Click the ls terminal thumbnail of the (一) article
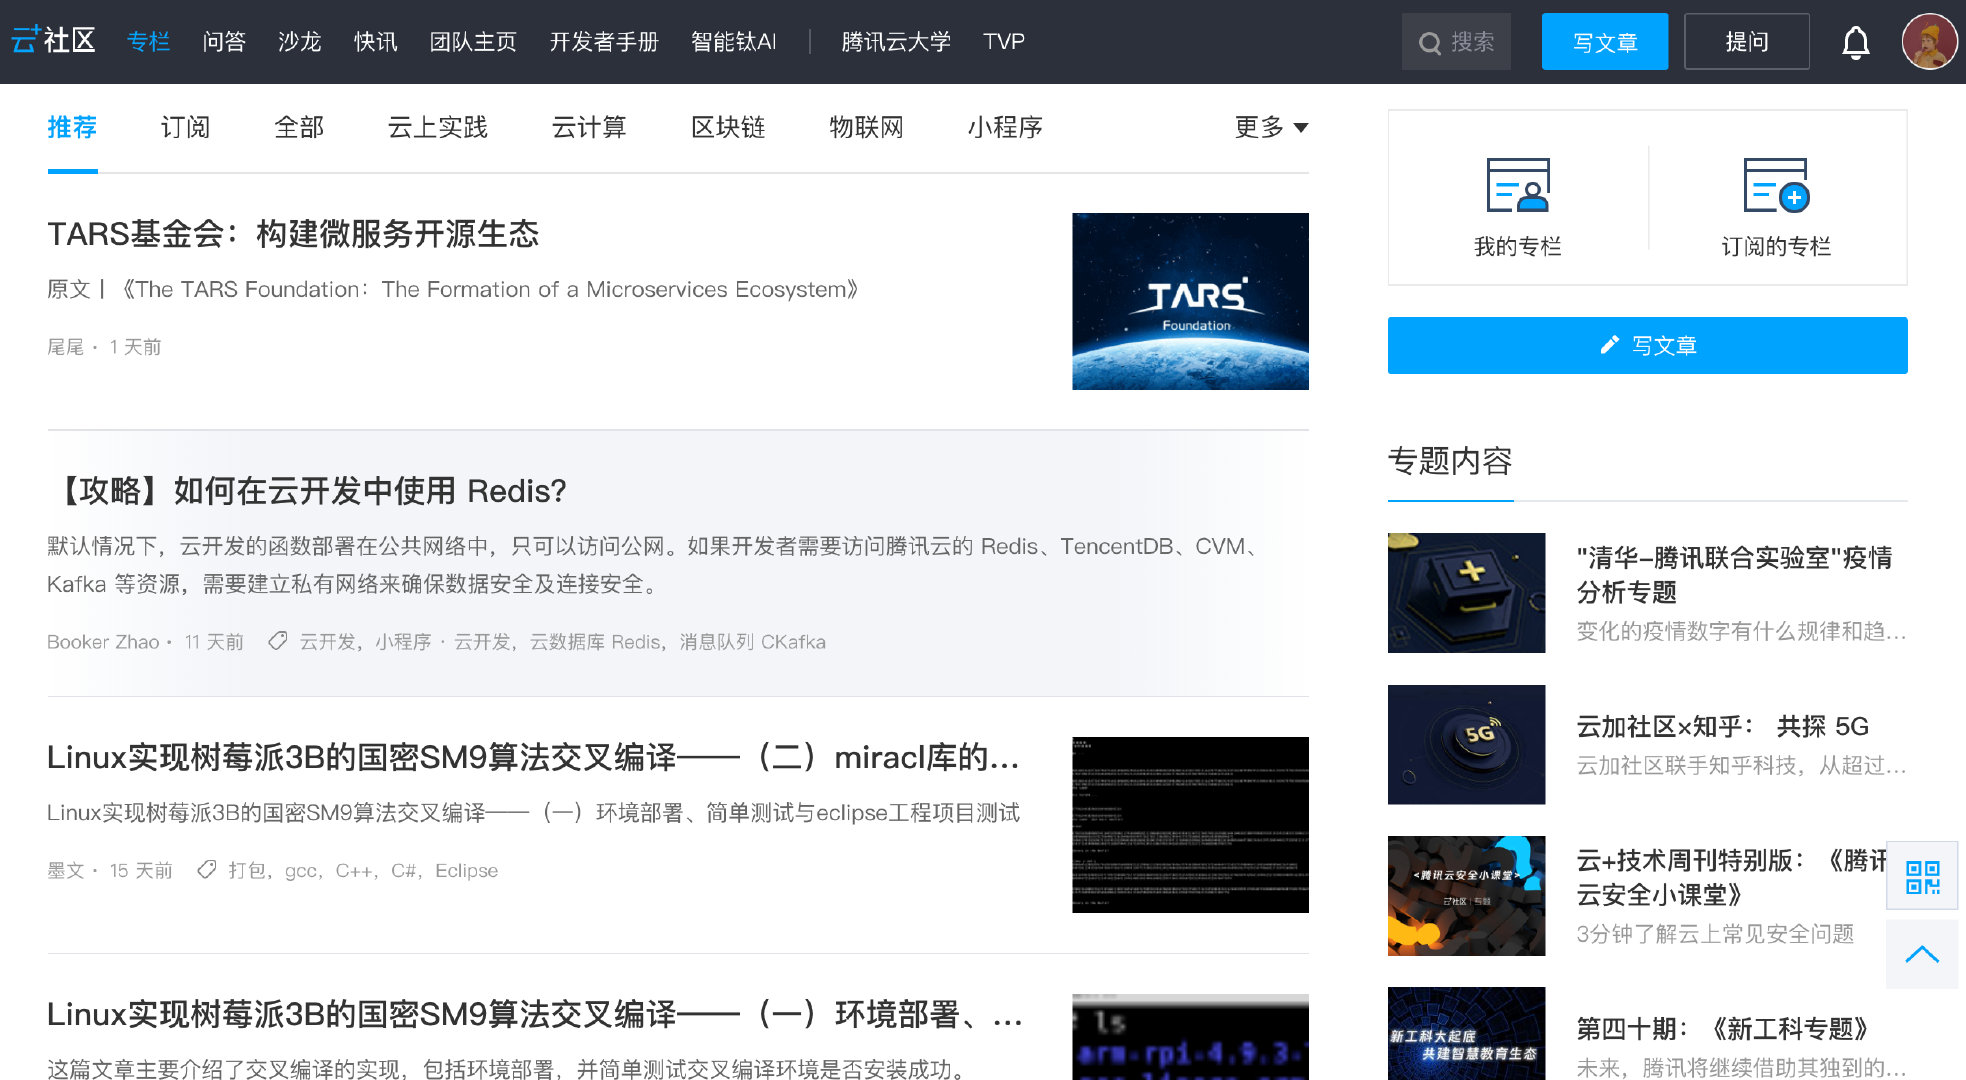This screenshot has height=1080, width=1966. (1190, 1037)
